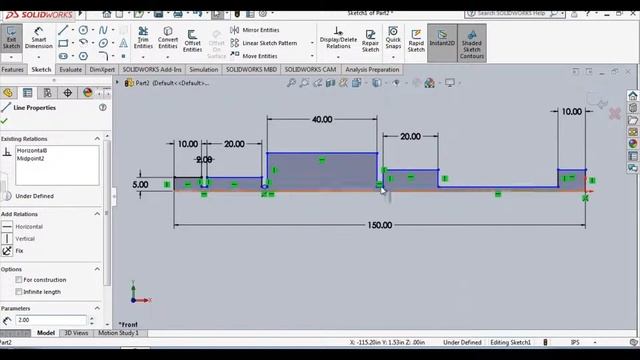Switch to ConfigurationManager tab
Viewport: 640px width, 360px height.
pyautogui.click(x=47, y=93)
